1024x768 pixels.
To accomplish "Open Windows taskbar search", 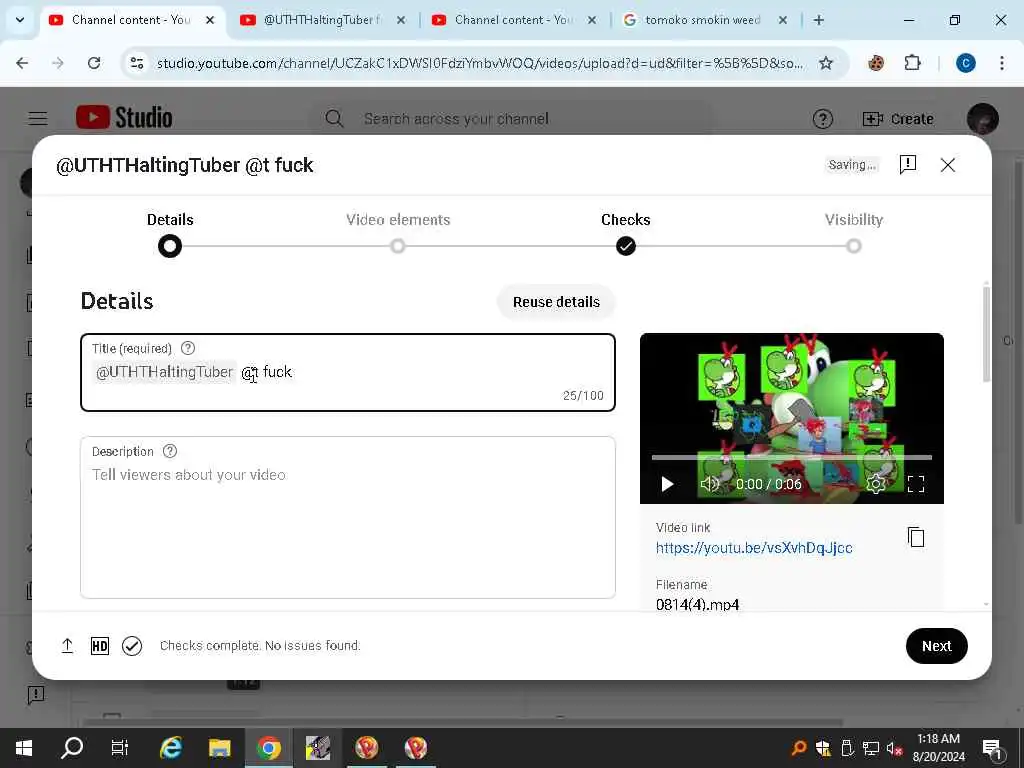I will [x=72, y=748].
